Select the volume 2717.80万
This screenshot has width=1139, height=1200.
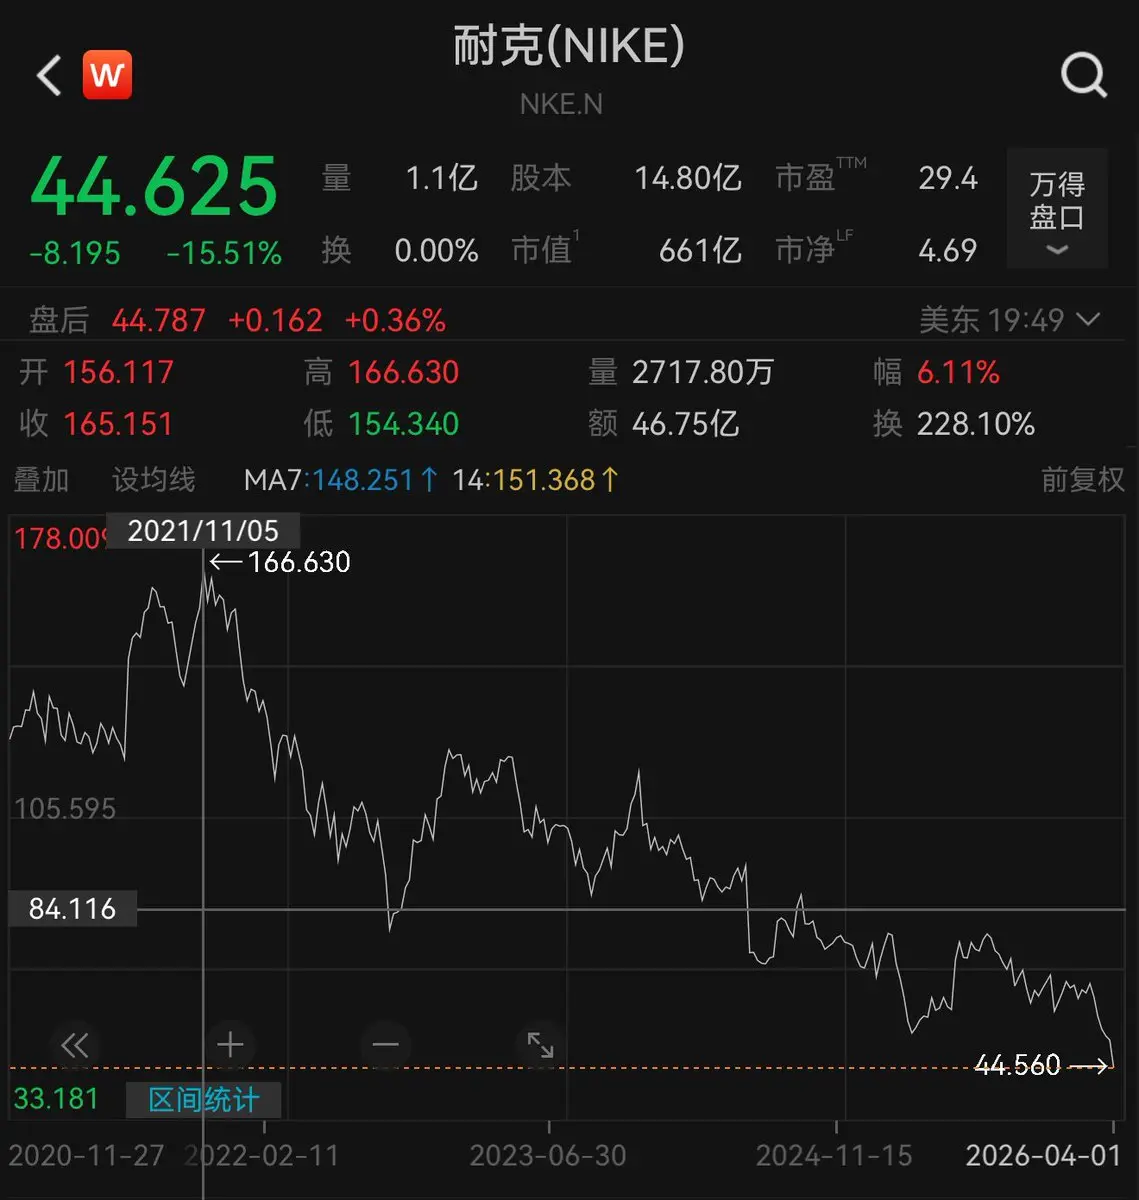(703, 373)
